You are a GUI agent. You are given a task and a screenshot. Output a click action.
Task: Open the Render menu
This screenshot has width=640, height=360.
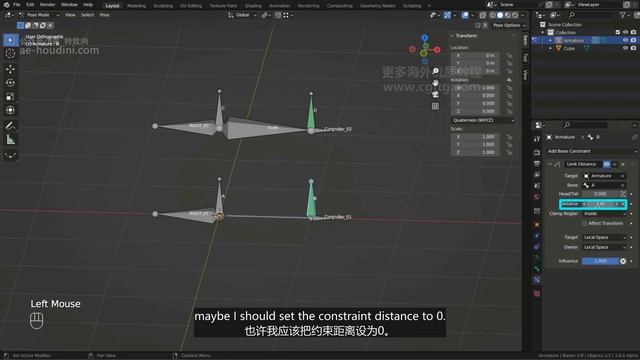tap(47, 5)
